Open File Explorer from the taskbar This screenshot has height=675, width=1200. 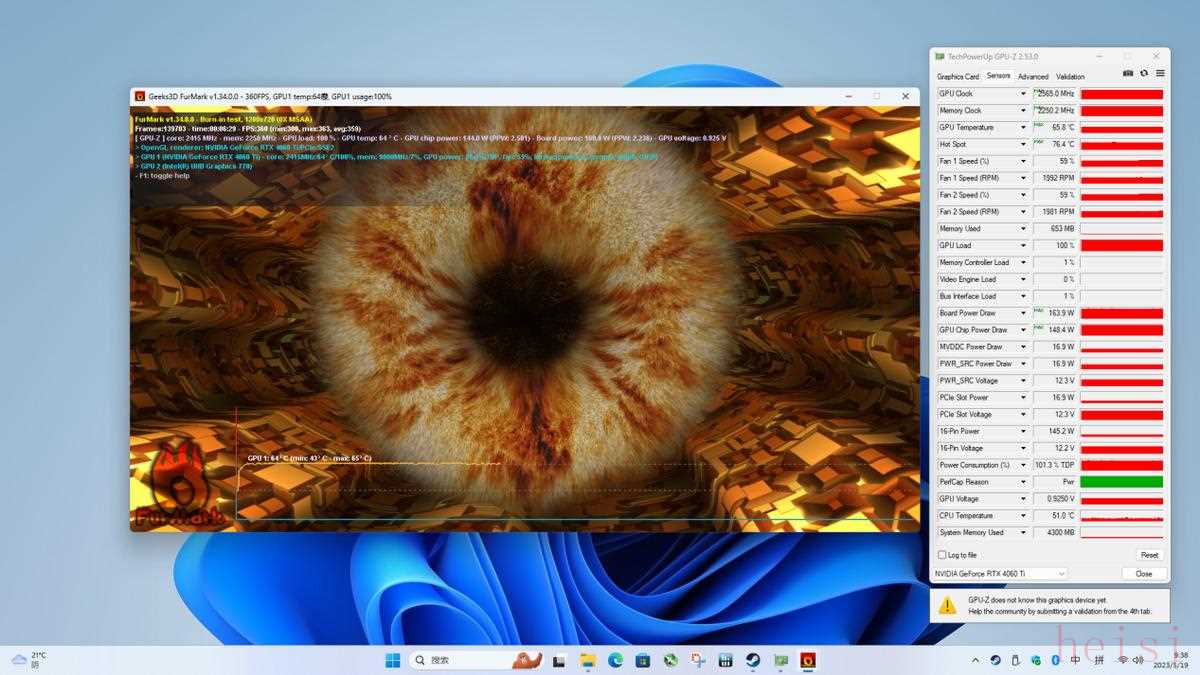pos(589,660)
